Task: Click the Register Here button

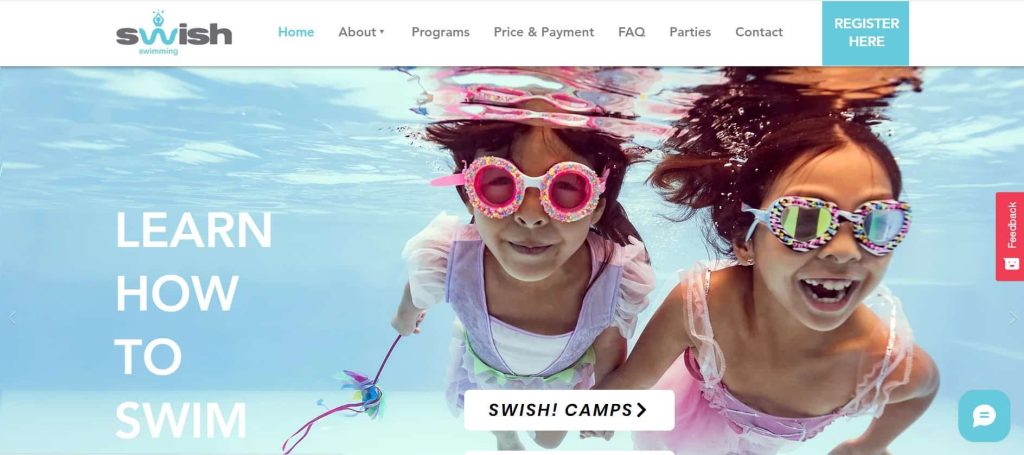Action: click(x=865, y=33)
